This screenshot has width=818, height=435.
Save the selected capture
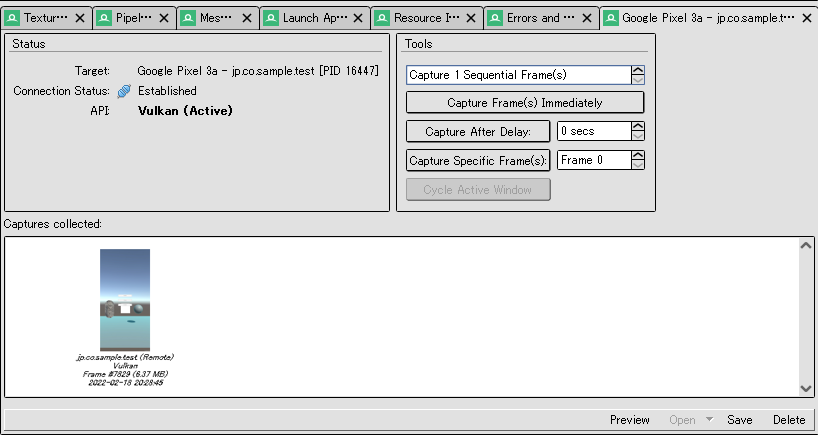point(740,420)
